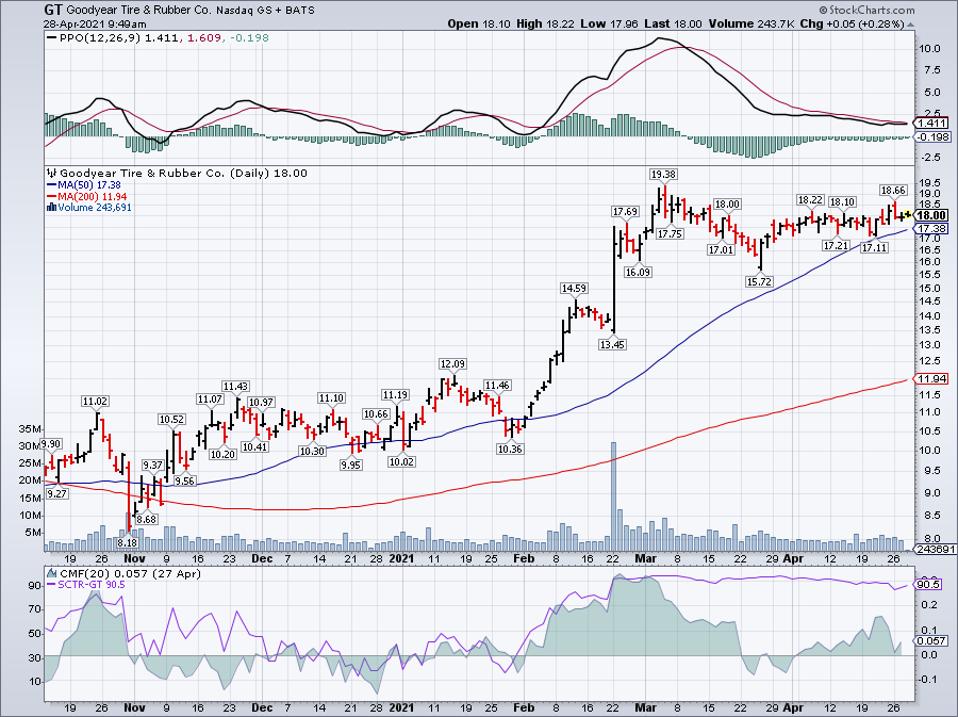
Task: Click the 10.52 price label
Action: 171,420
